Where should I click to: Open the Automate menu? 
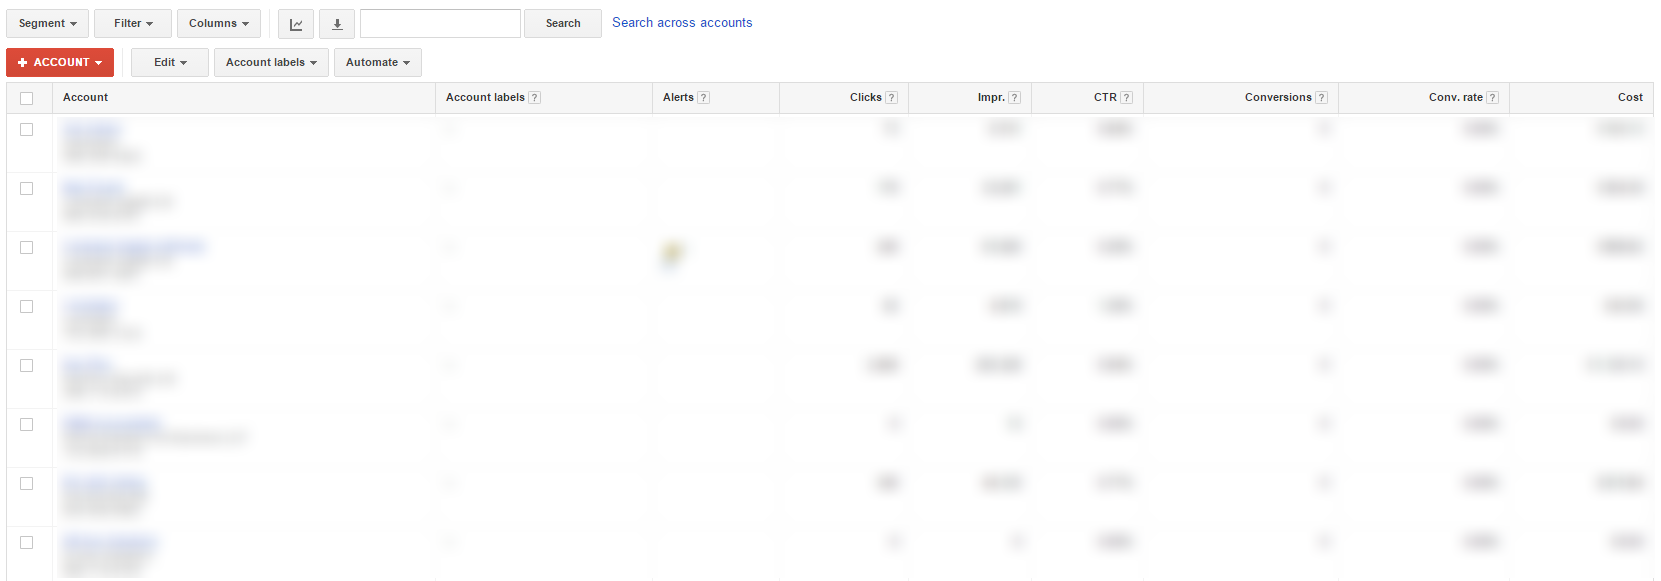point(378,63)
